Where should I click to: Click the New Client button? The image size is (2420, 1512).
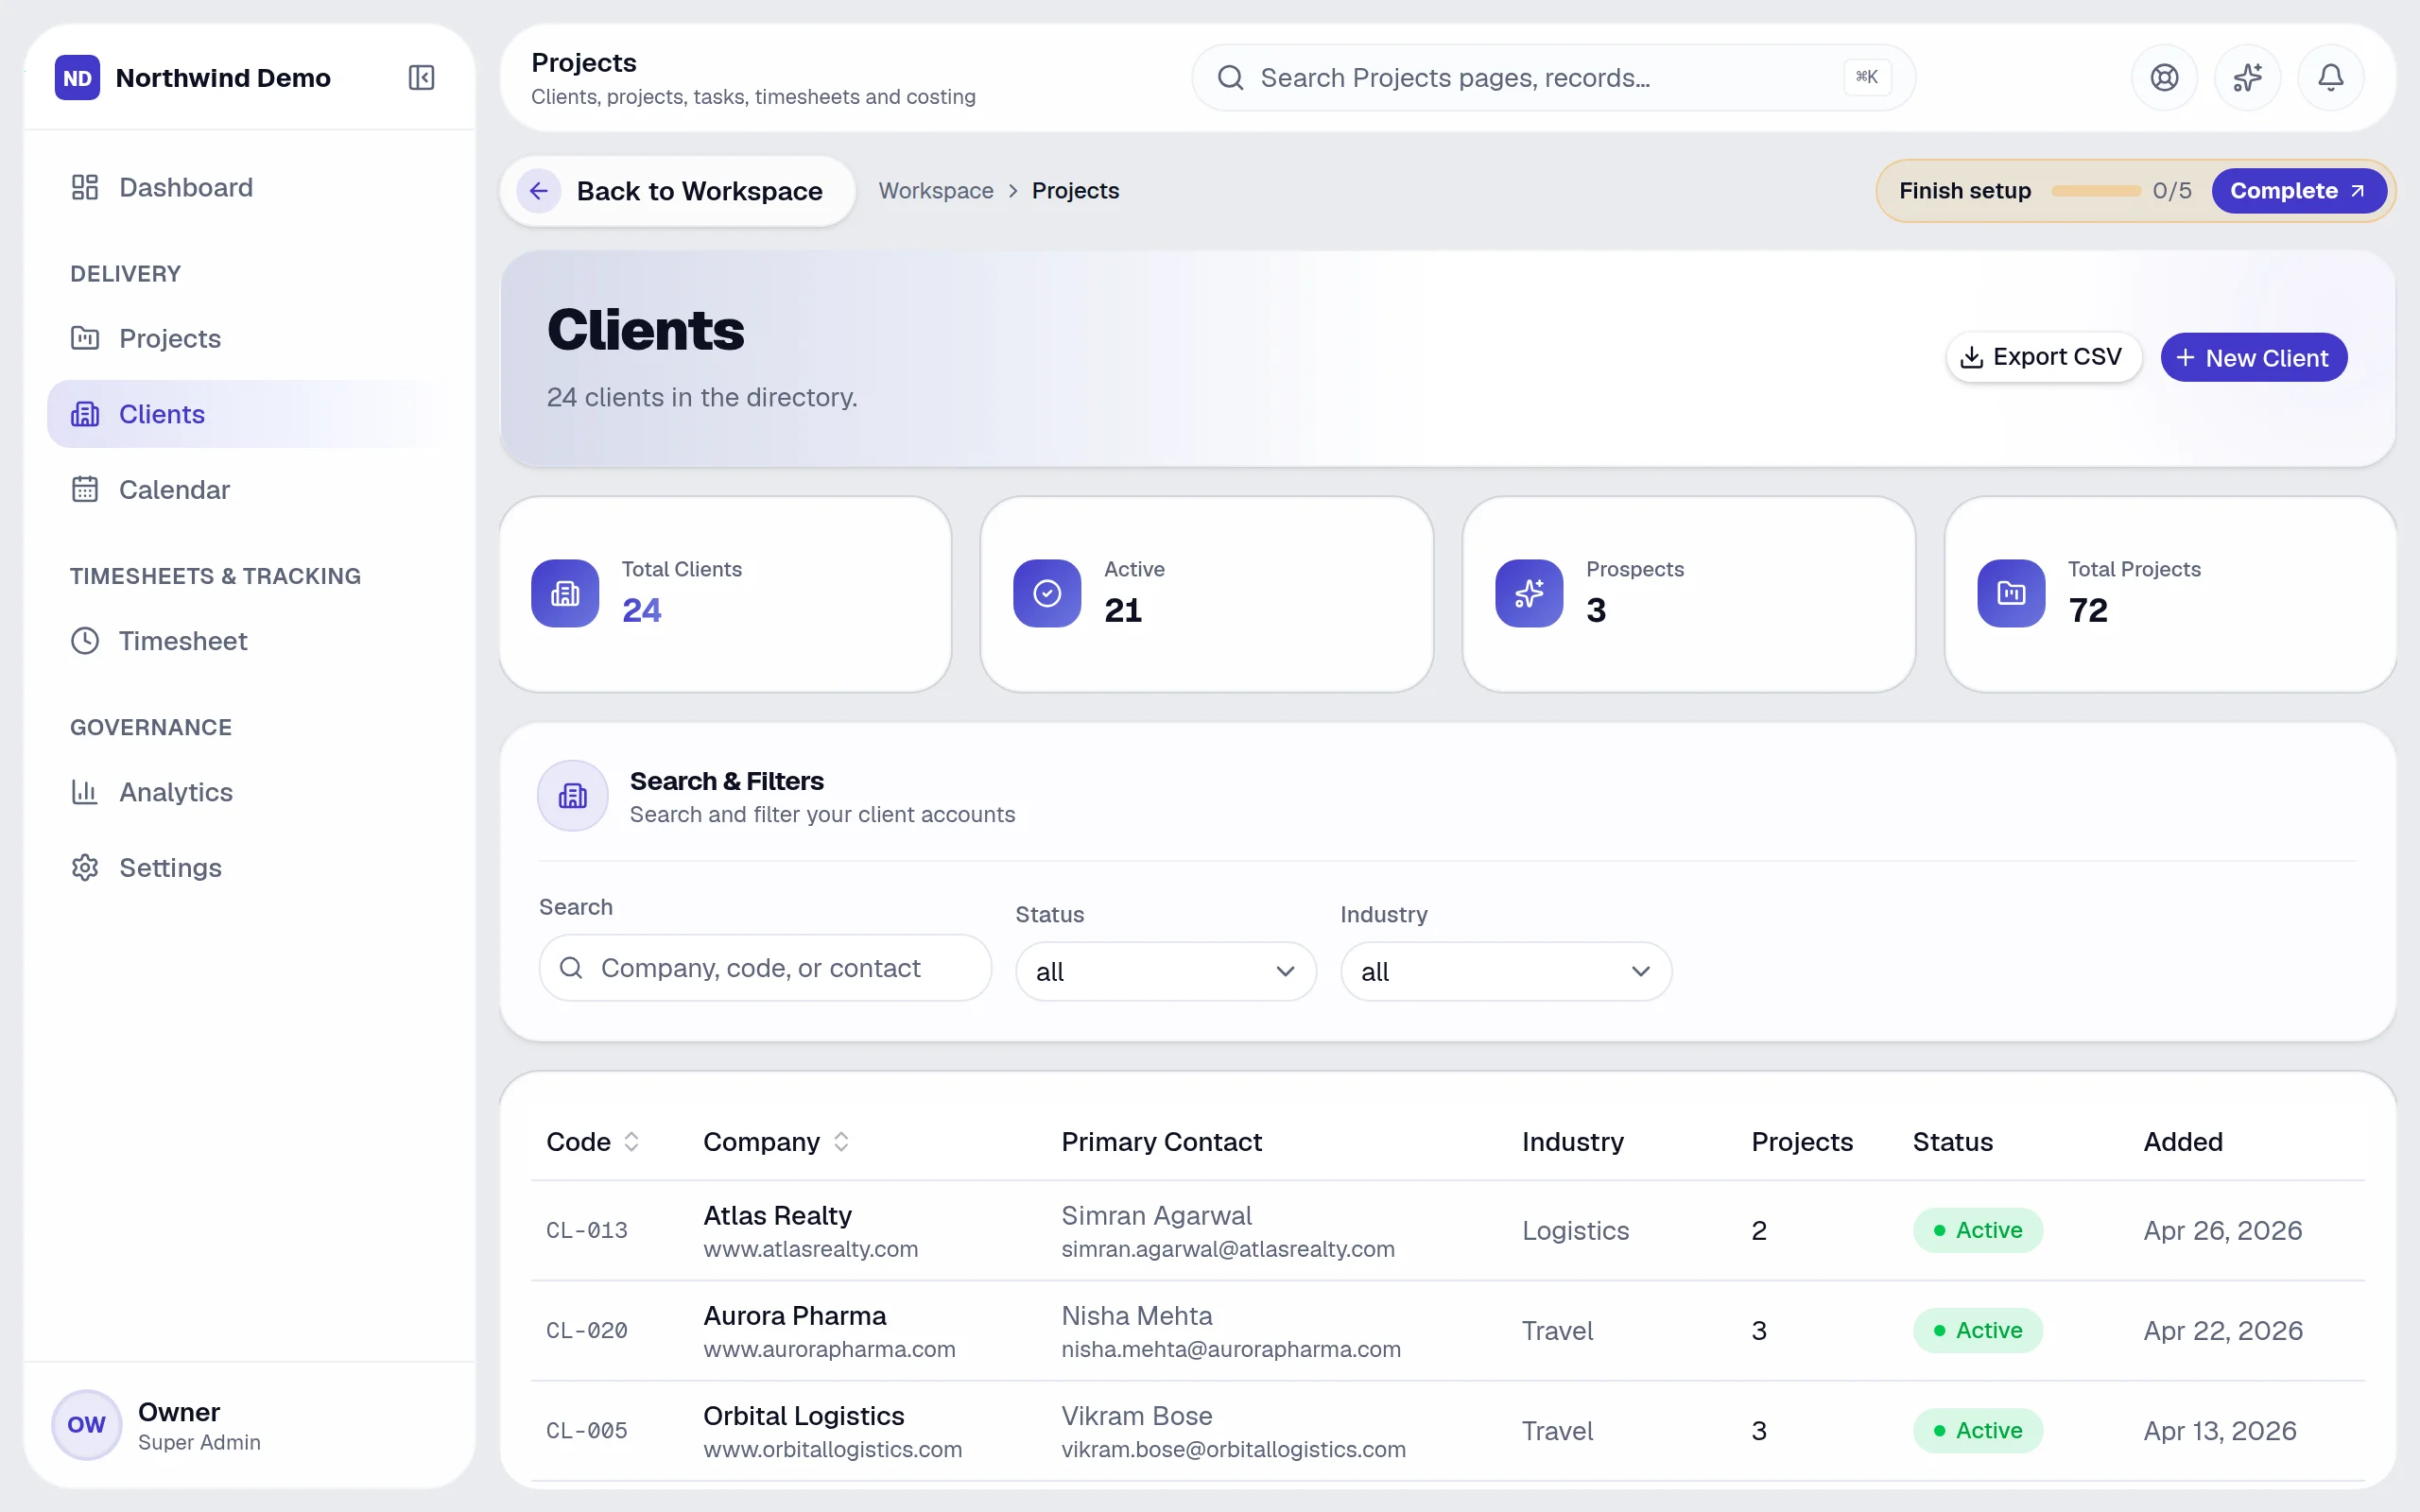2253,357
